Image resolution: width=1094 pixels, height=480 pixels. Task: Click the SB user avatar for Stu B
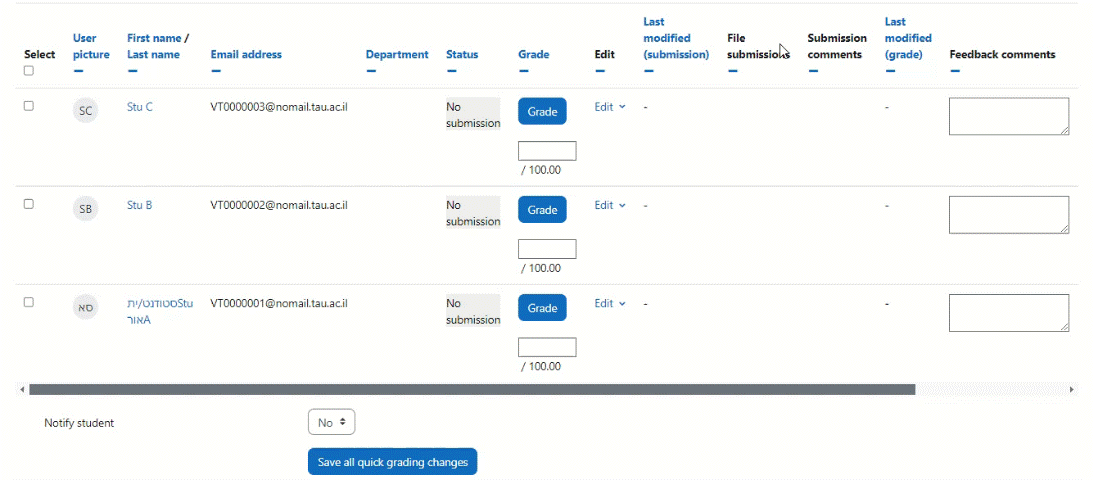coord(86,209)
